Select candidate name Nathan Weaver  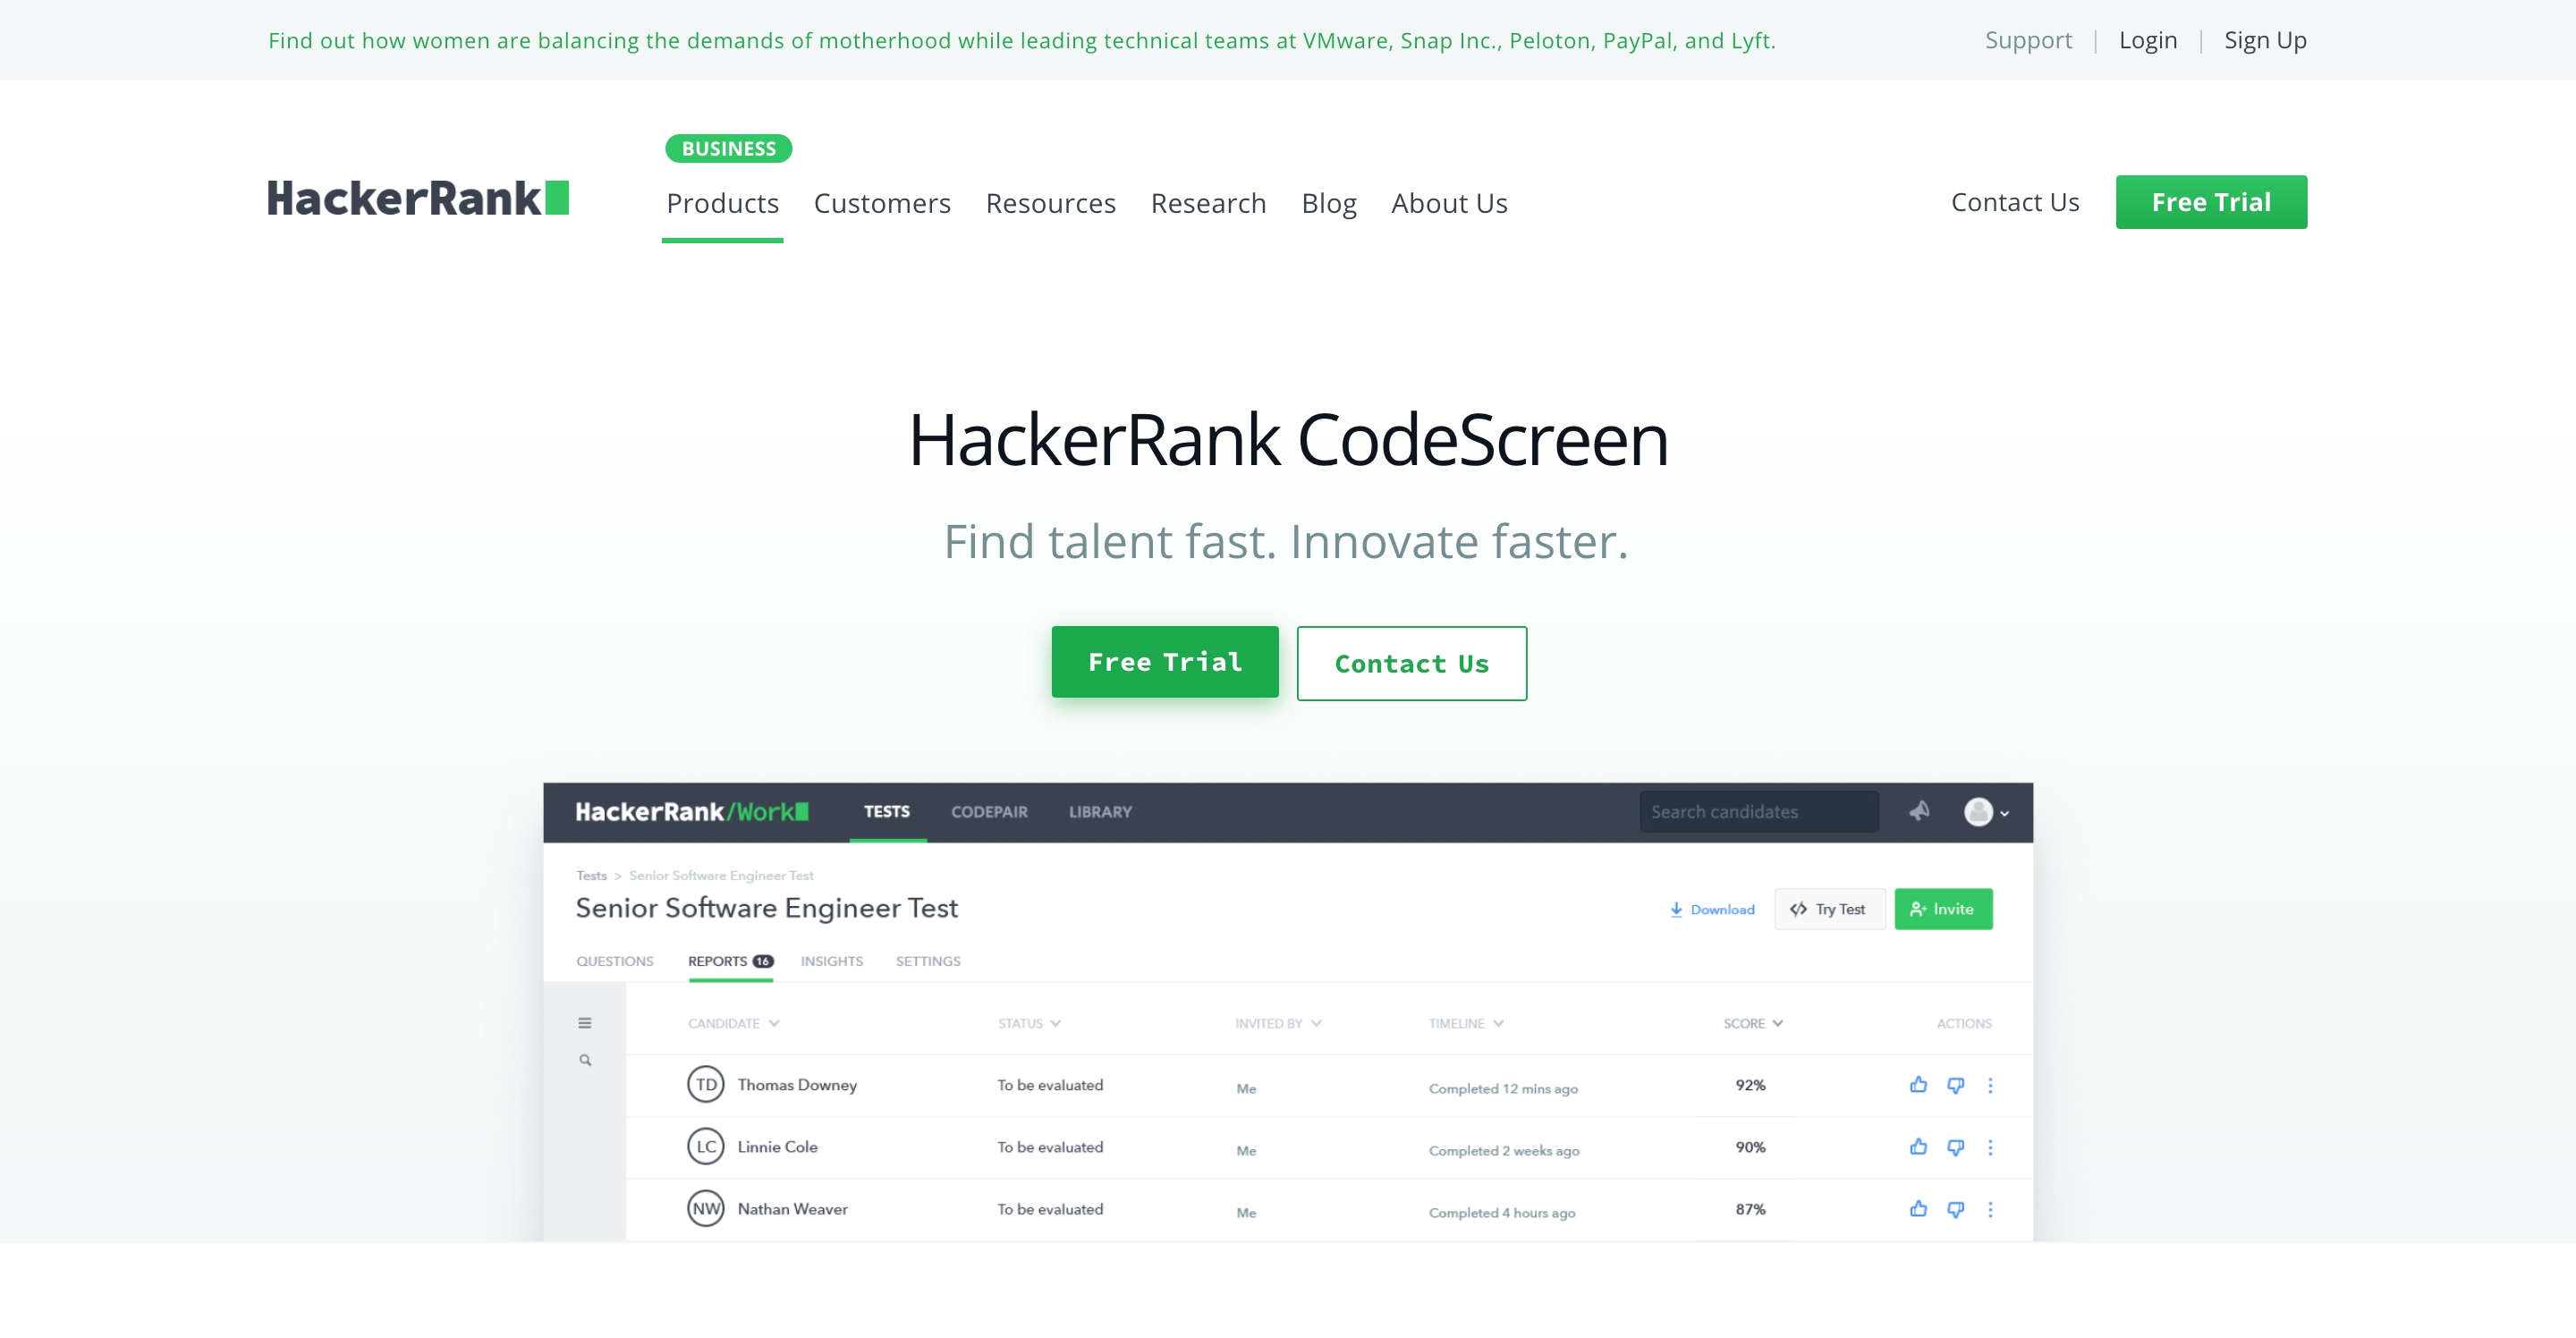[x=792, y=1209]
